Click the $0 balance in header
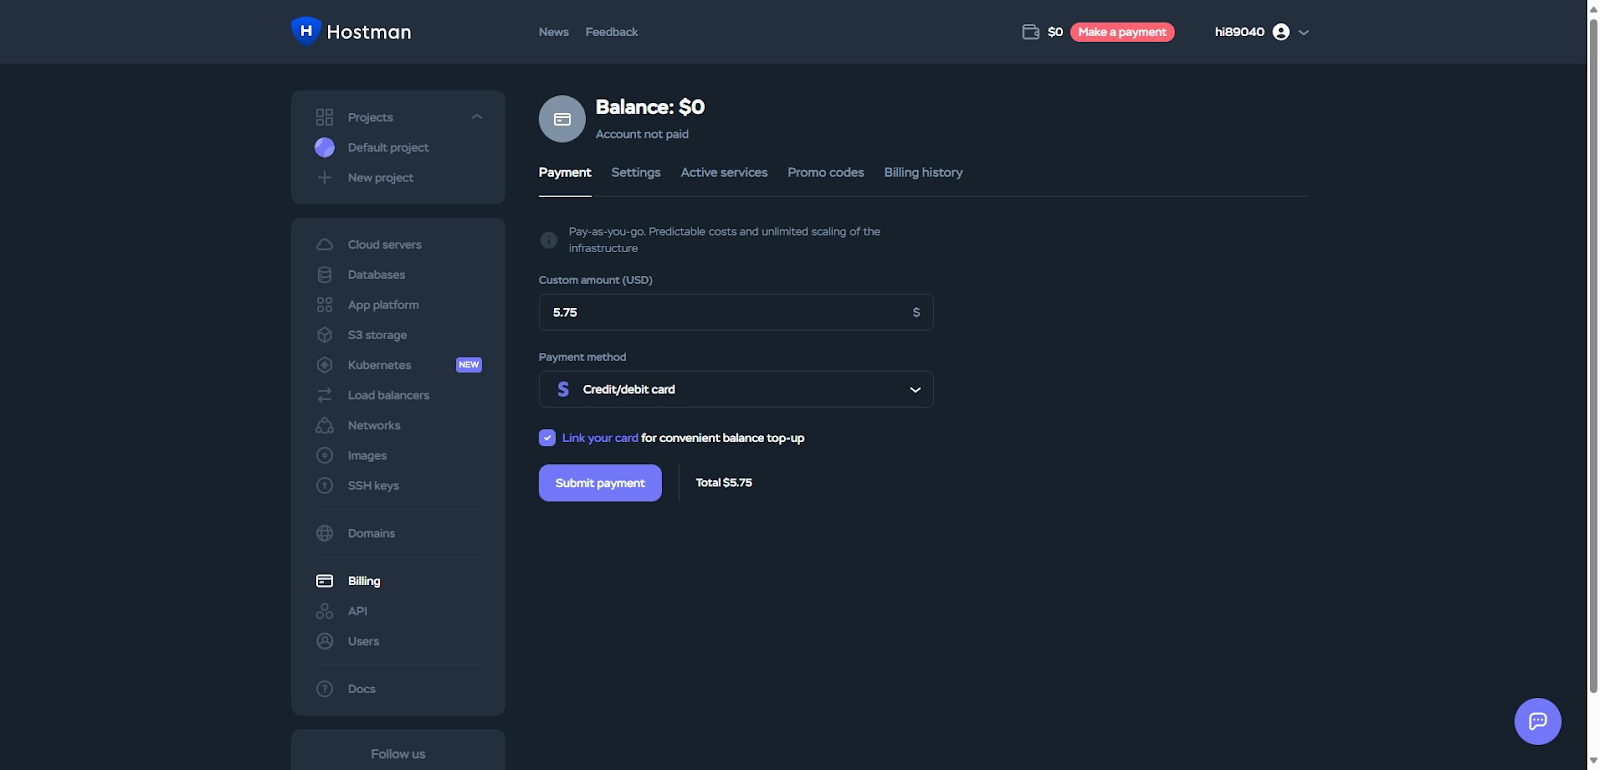 click(1055, 32)
